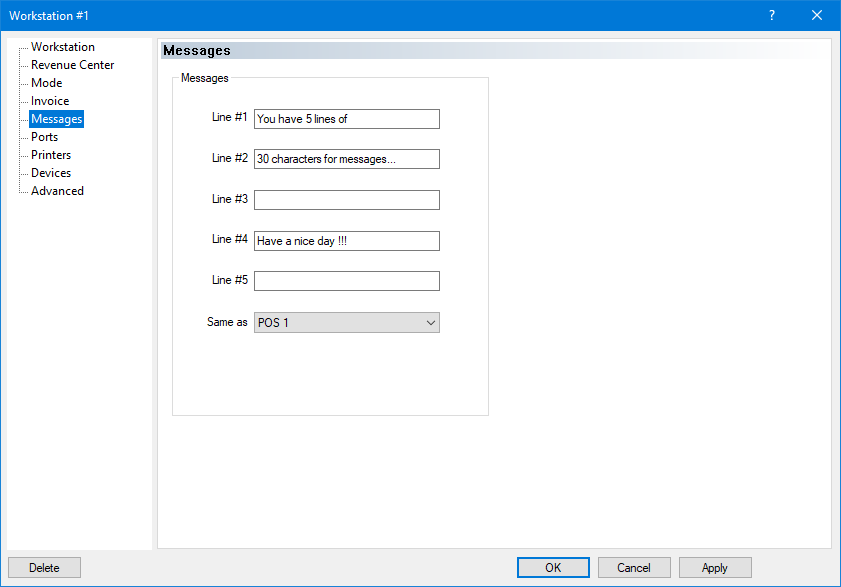This screenshot has width=841, height=587.
Task: Click the empty Line #5 field
Action: click(x=346, y=281)
